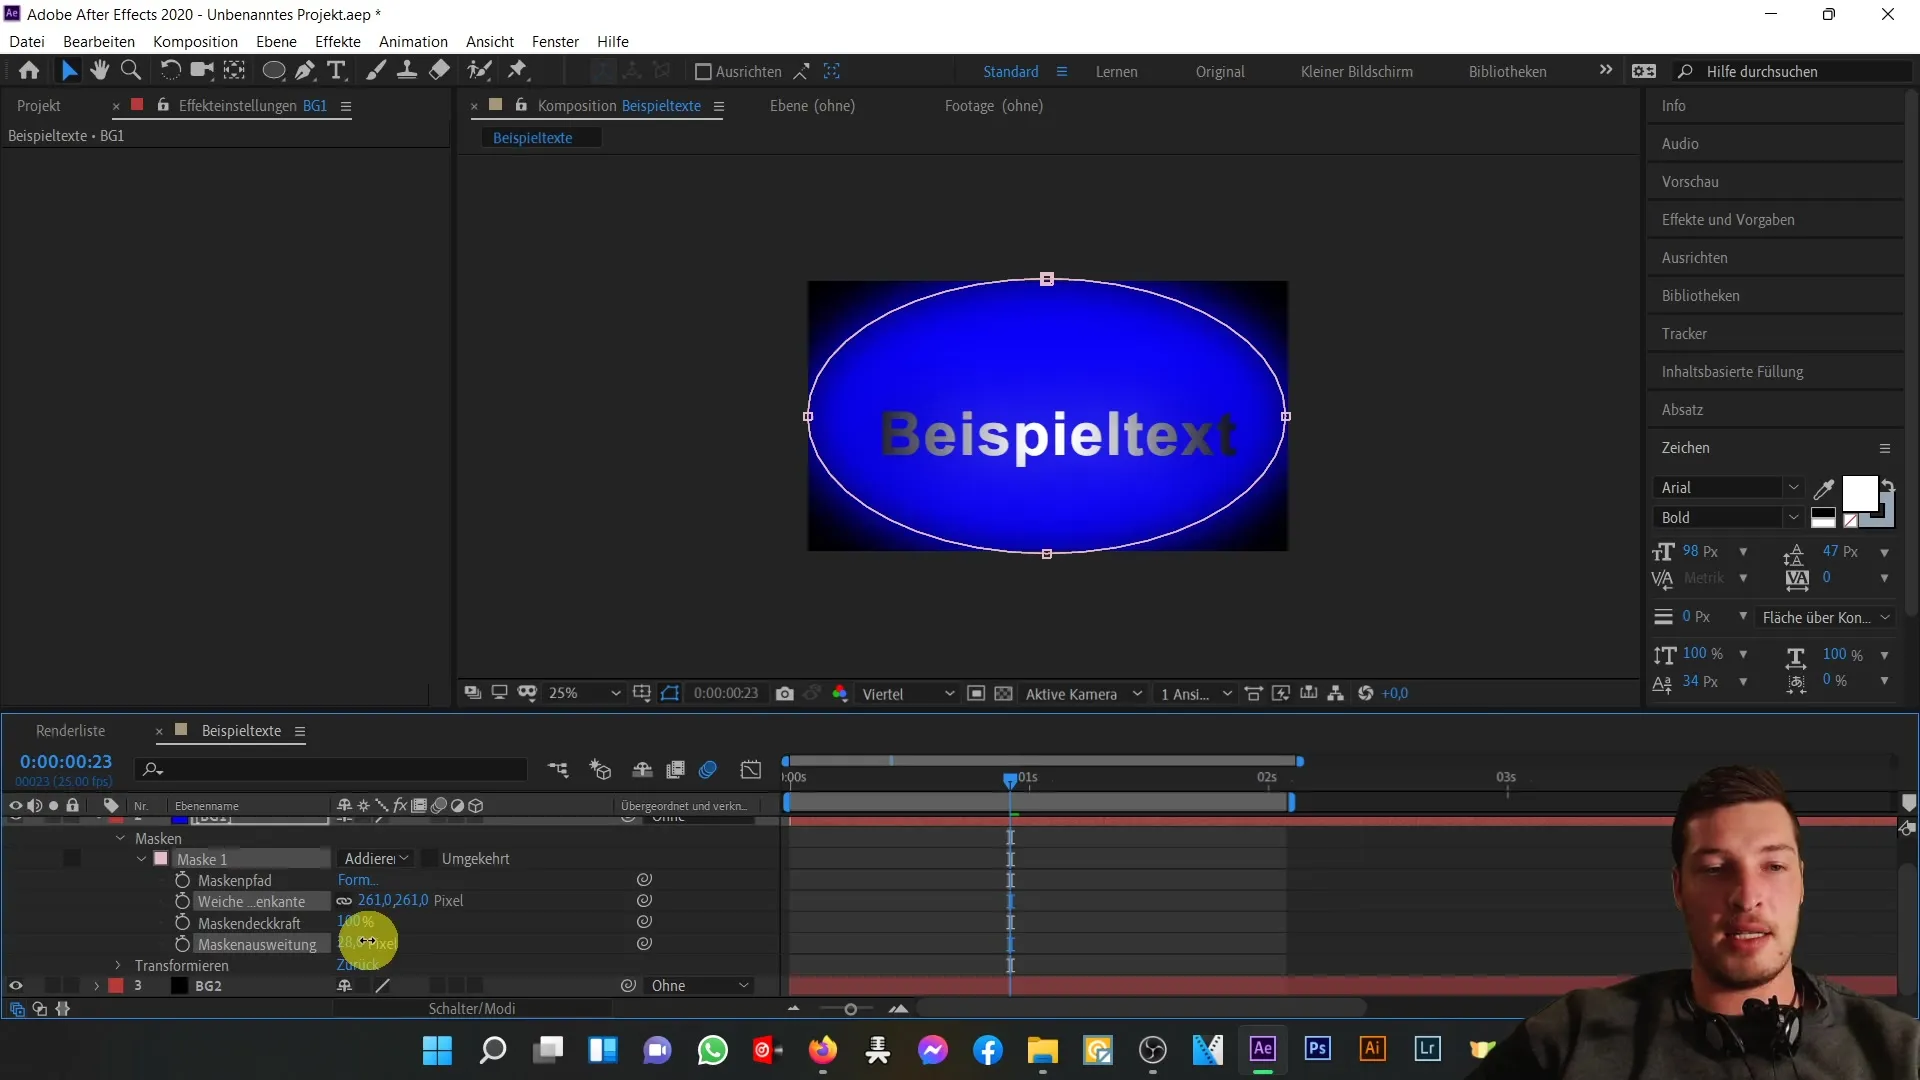Toggle visibility of Maske 1

(161, 858)
